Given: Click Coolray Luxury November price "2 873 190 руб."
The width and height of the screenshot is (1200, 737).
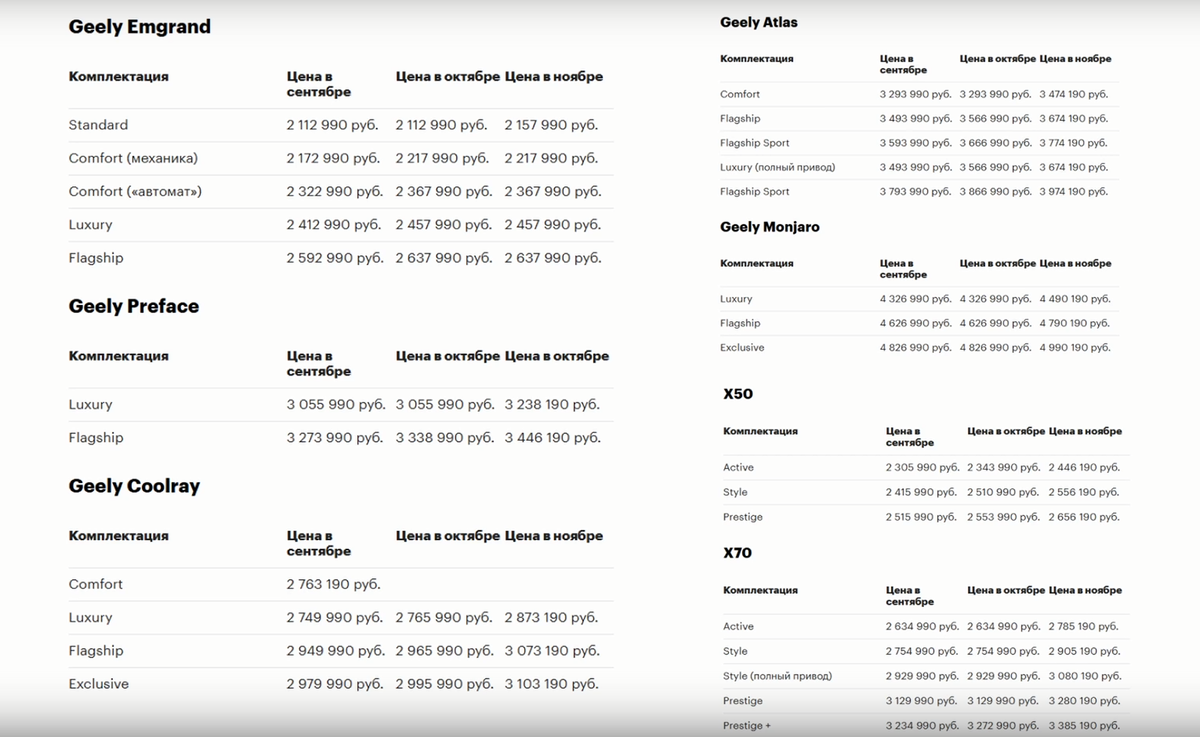Looking at the screenshot, I should point(551,618).
